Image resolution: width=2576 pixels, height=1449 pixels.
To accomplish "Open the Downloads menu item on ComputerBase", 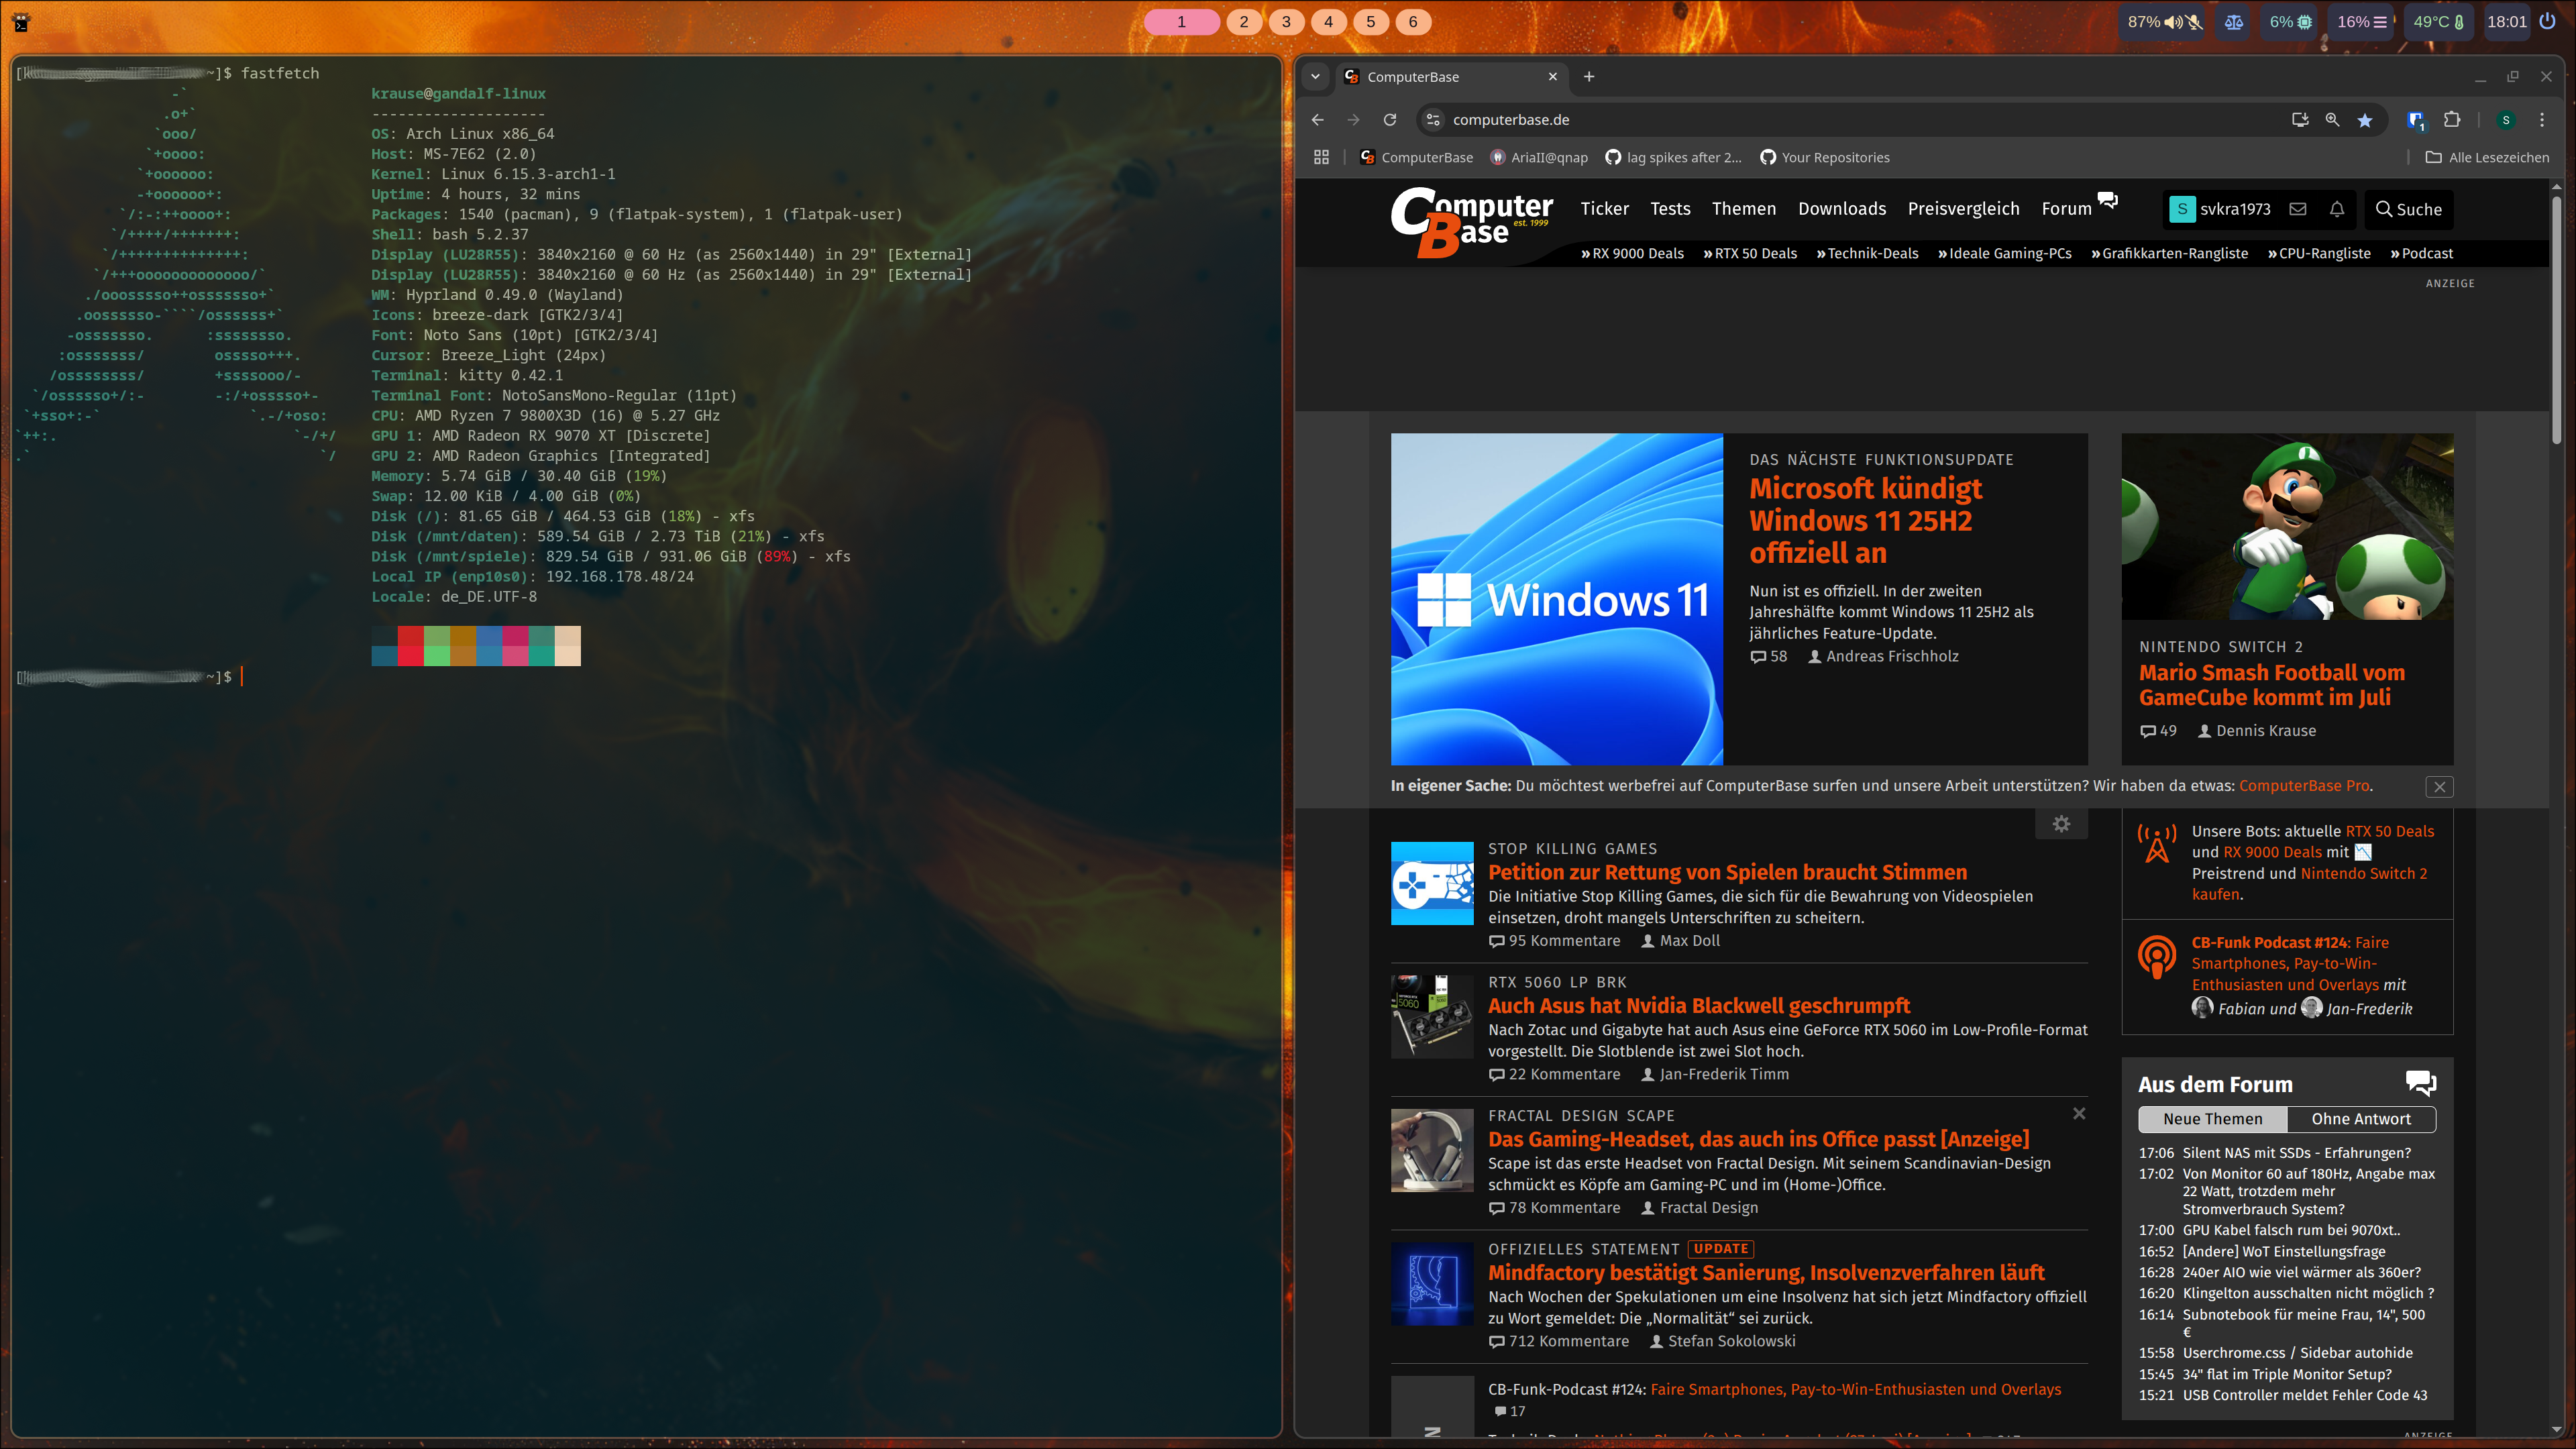I will pyautogui.click(x=1842, y=209).
